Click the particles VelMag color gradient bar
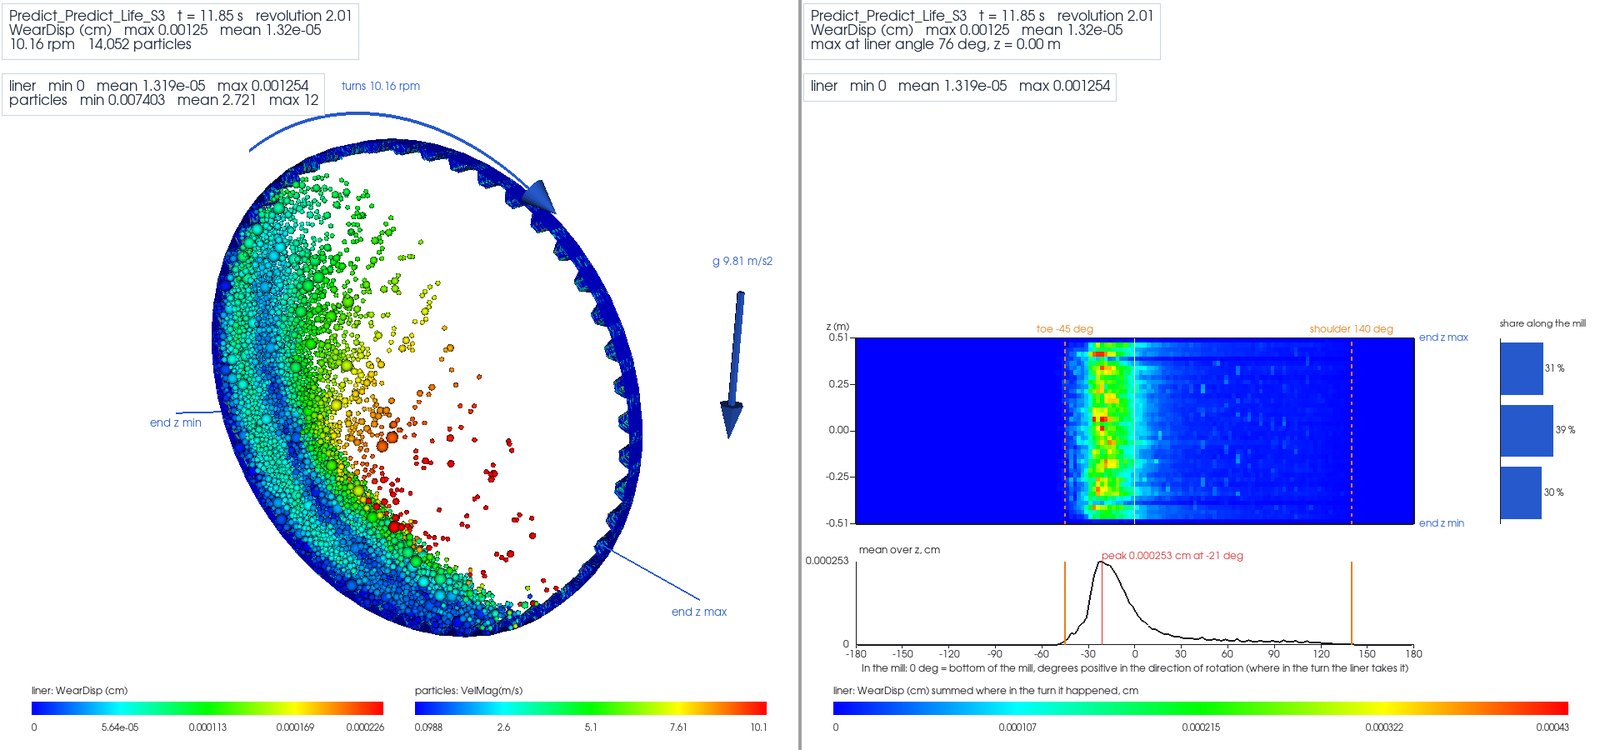The width and height of the screenshot is (1600, 750). 591,708
